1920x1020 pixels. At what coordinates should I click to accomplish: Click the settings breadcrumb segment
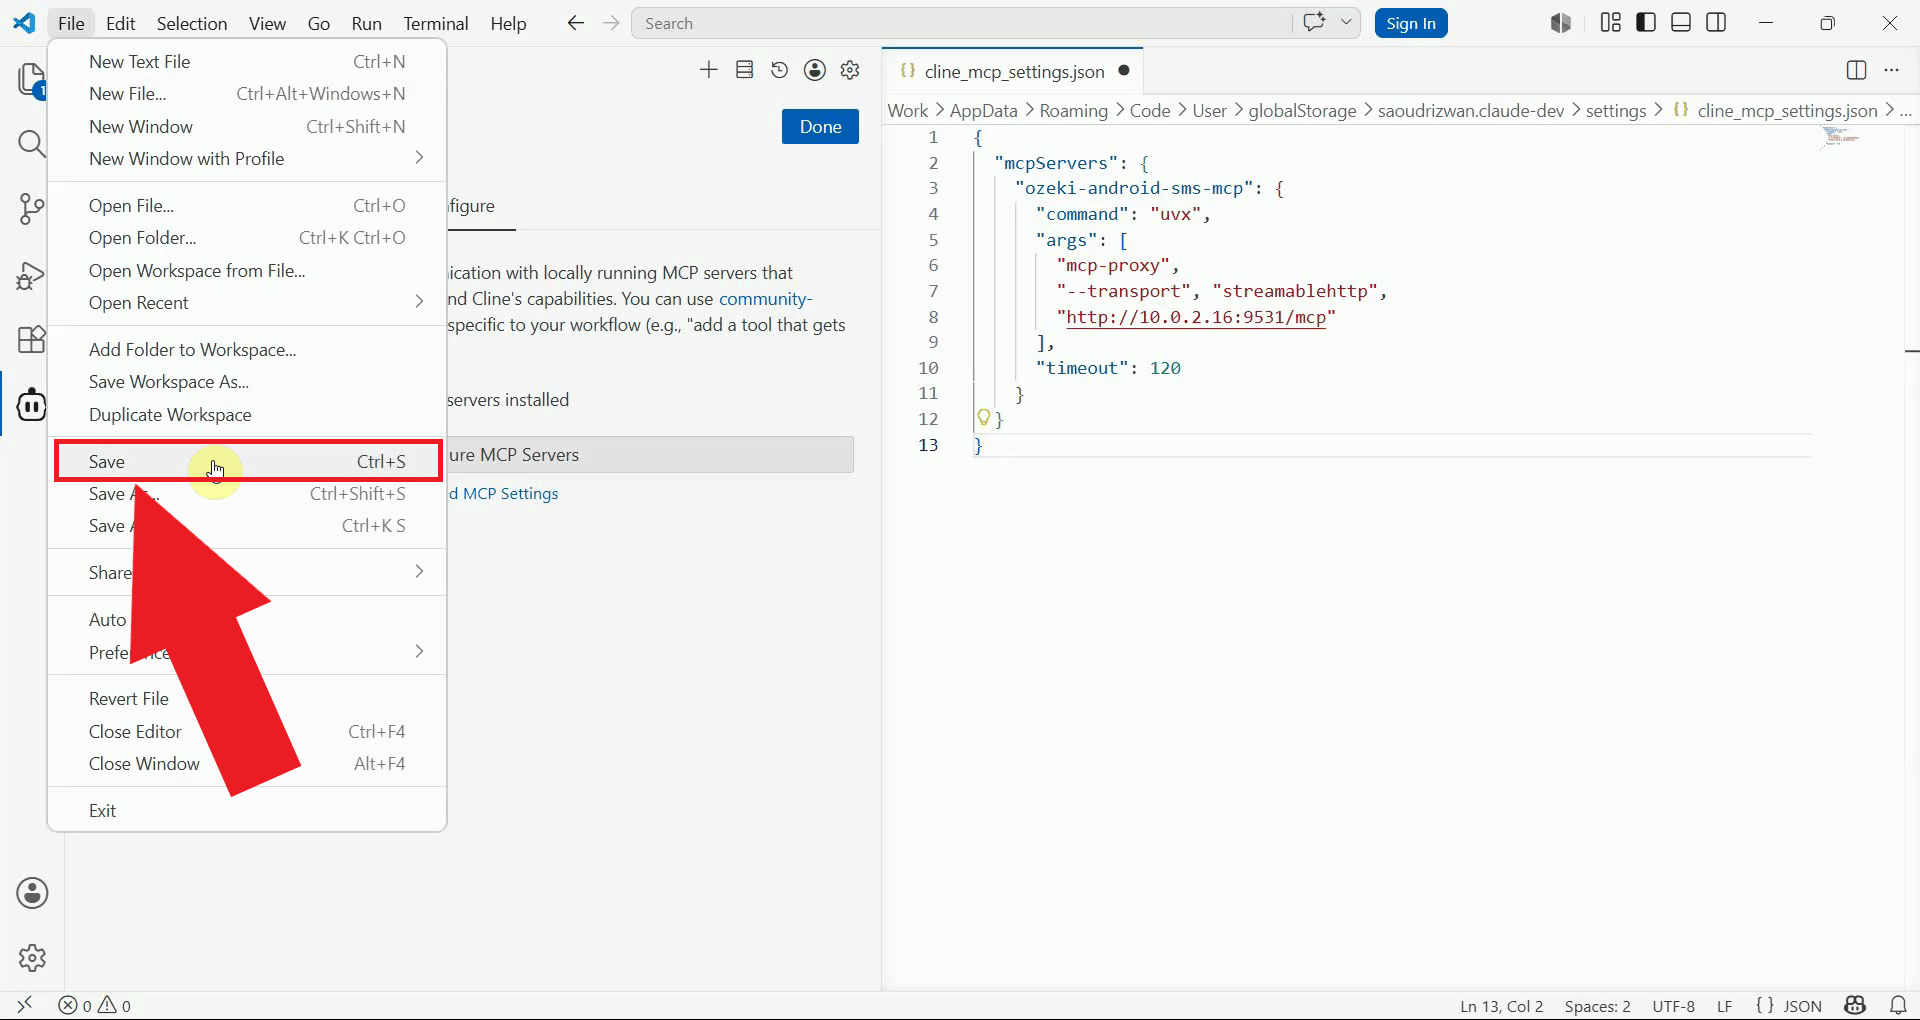(1615, 110)
